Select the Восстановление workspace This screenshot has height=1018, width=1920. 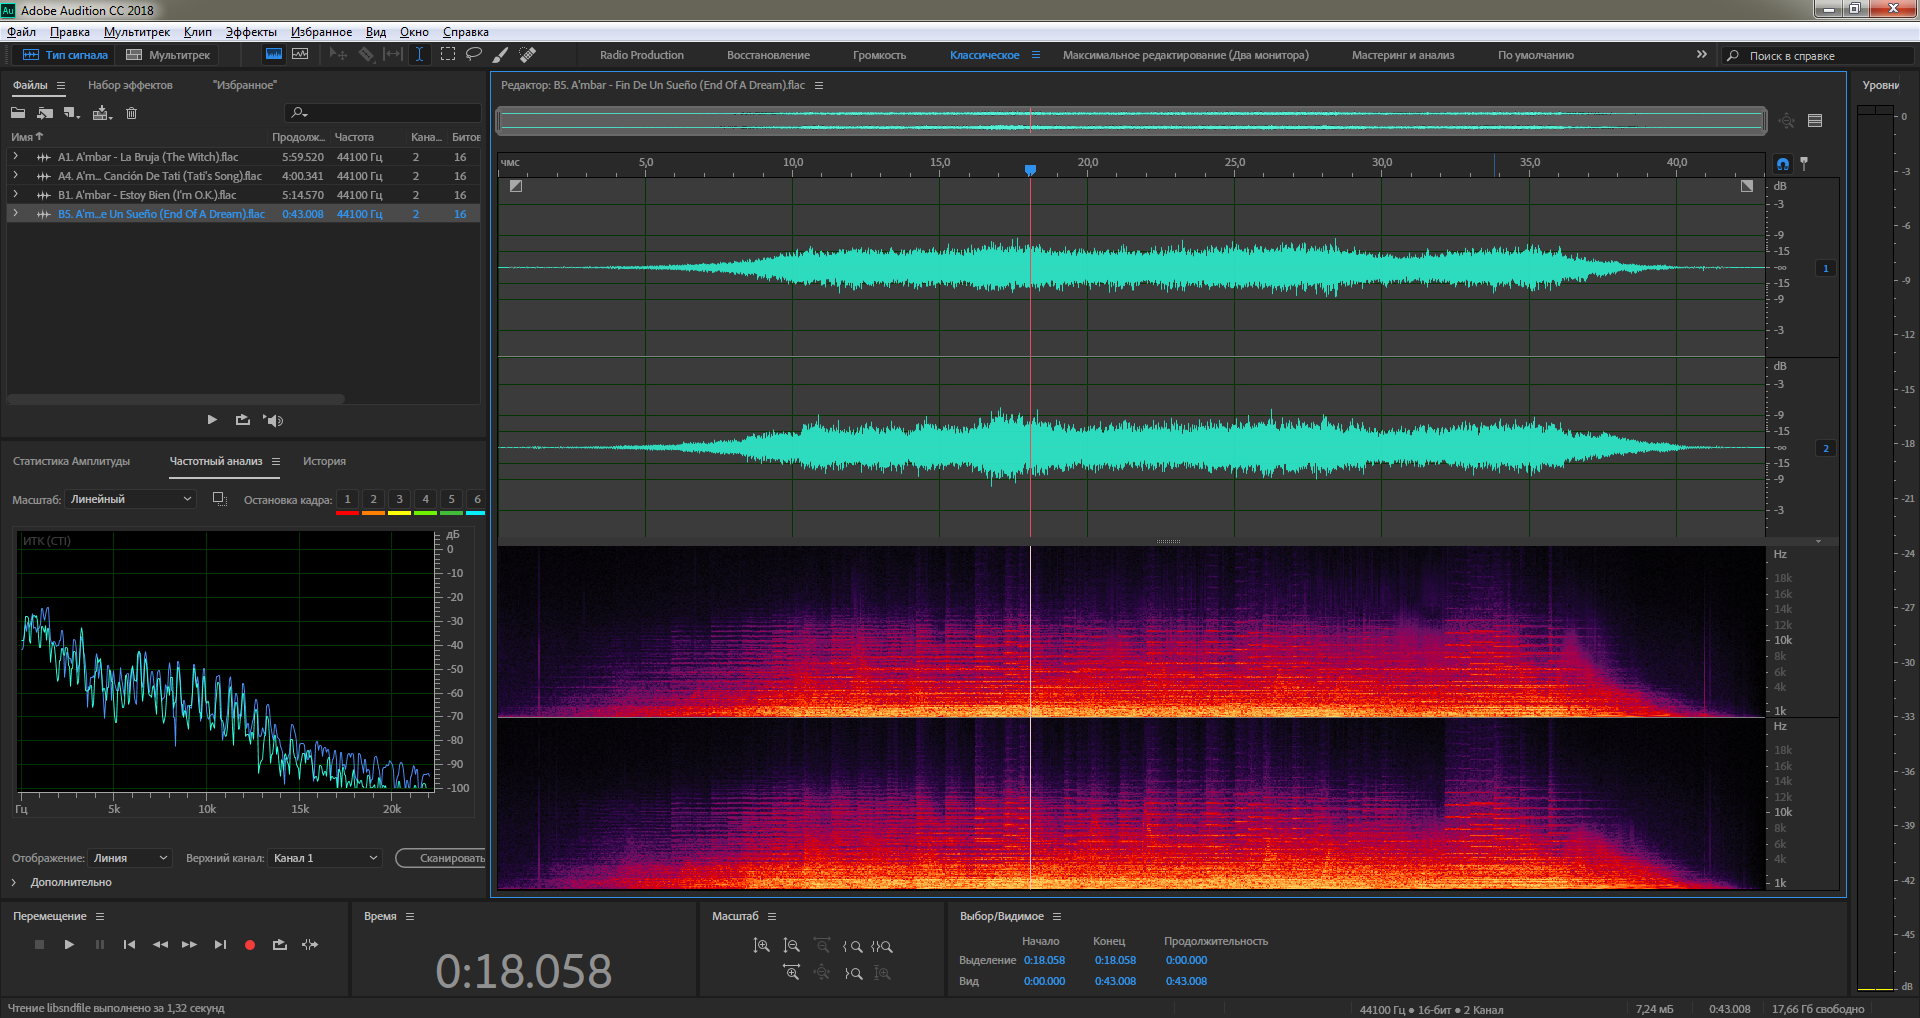pyautogui.click(x=768, y=55)
